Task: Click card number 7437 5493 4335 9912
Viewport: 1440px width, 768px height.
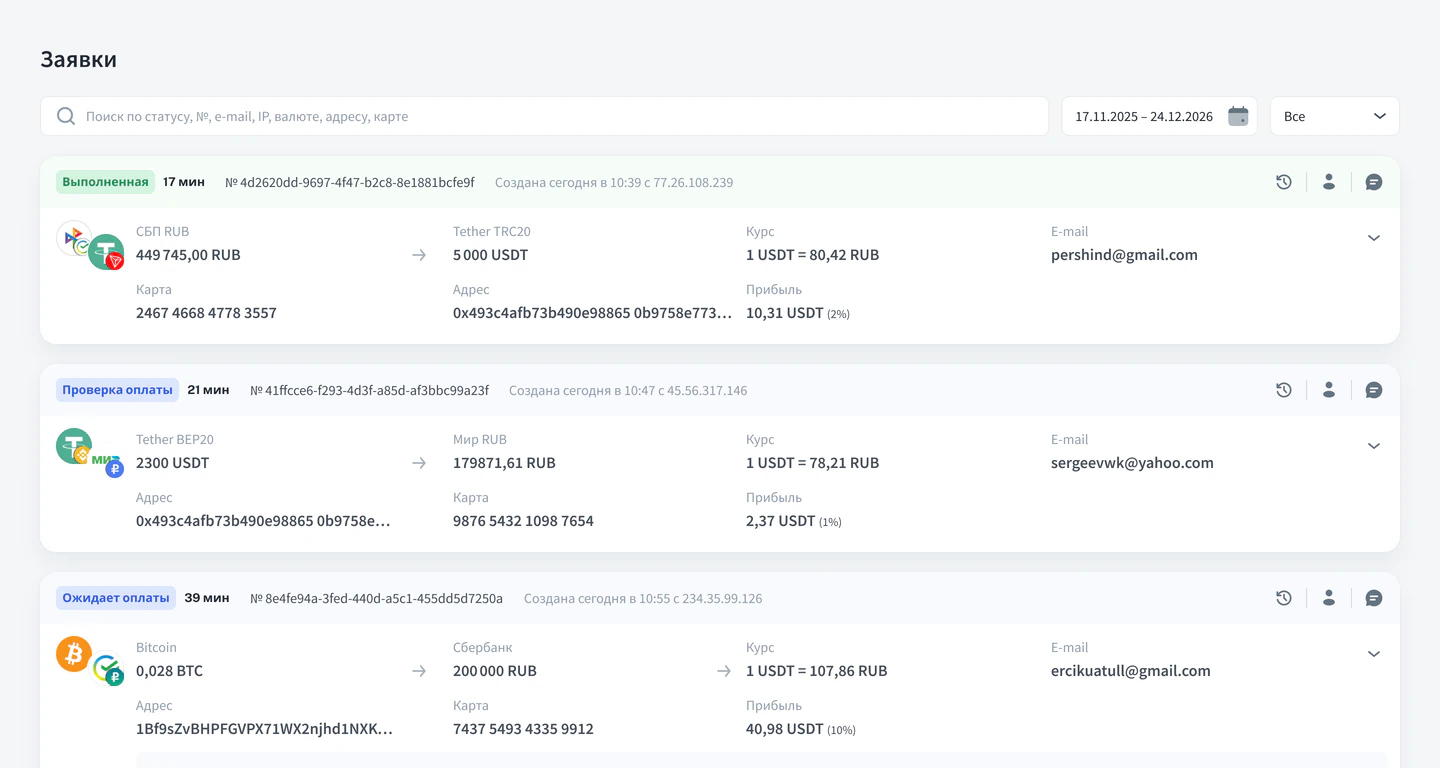Action: click(523, 729)
